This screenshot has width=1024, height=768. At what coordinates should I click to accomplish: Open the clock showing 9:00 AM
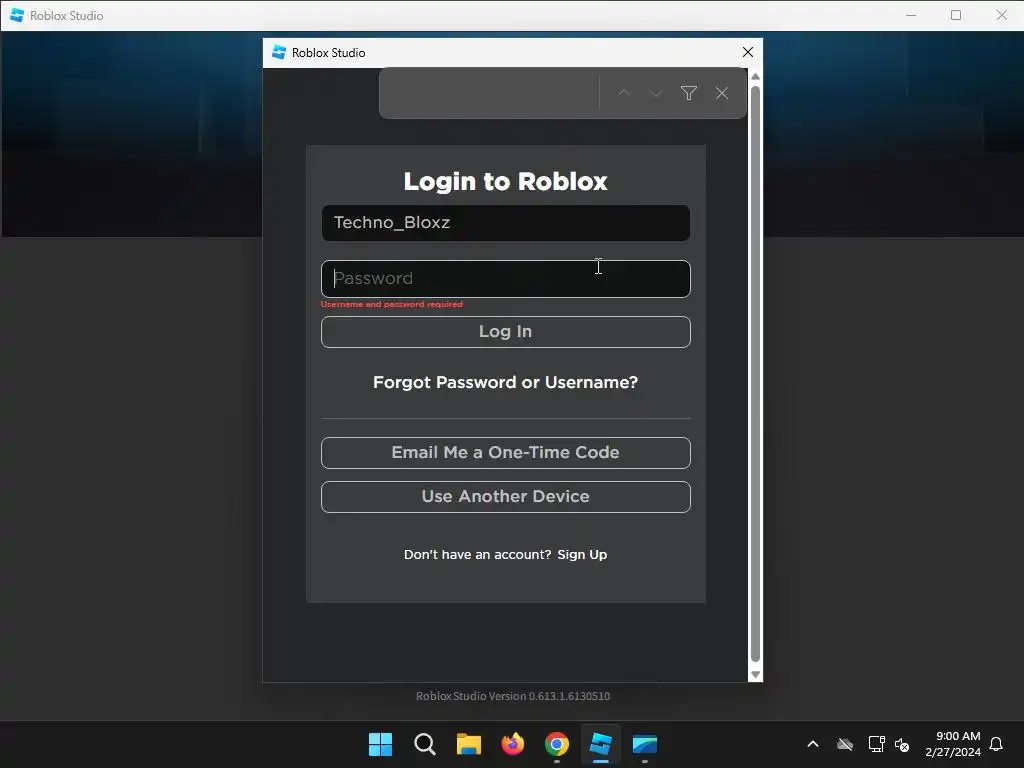click(x=953, y=744)
